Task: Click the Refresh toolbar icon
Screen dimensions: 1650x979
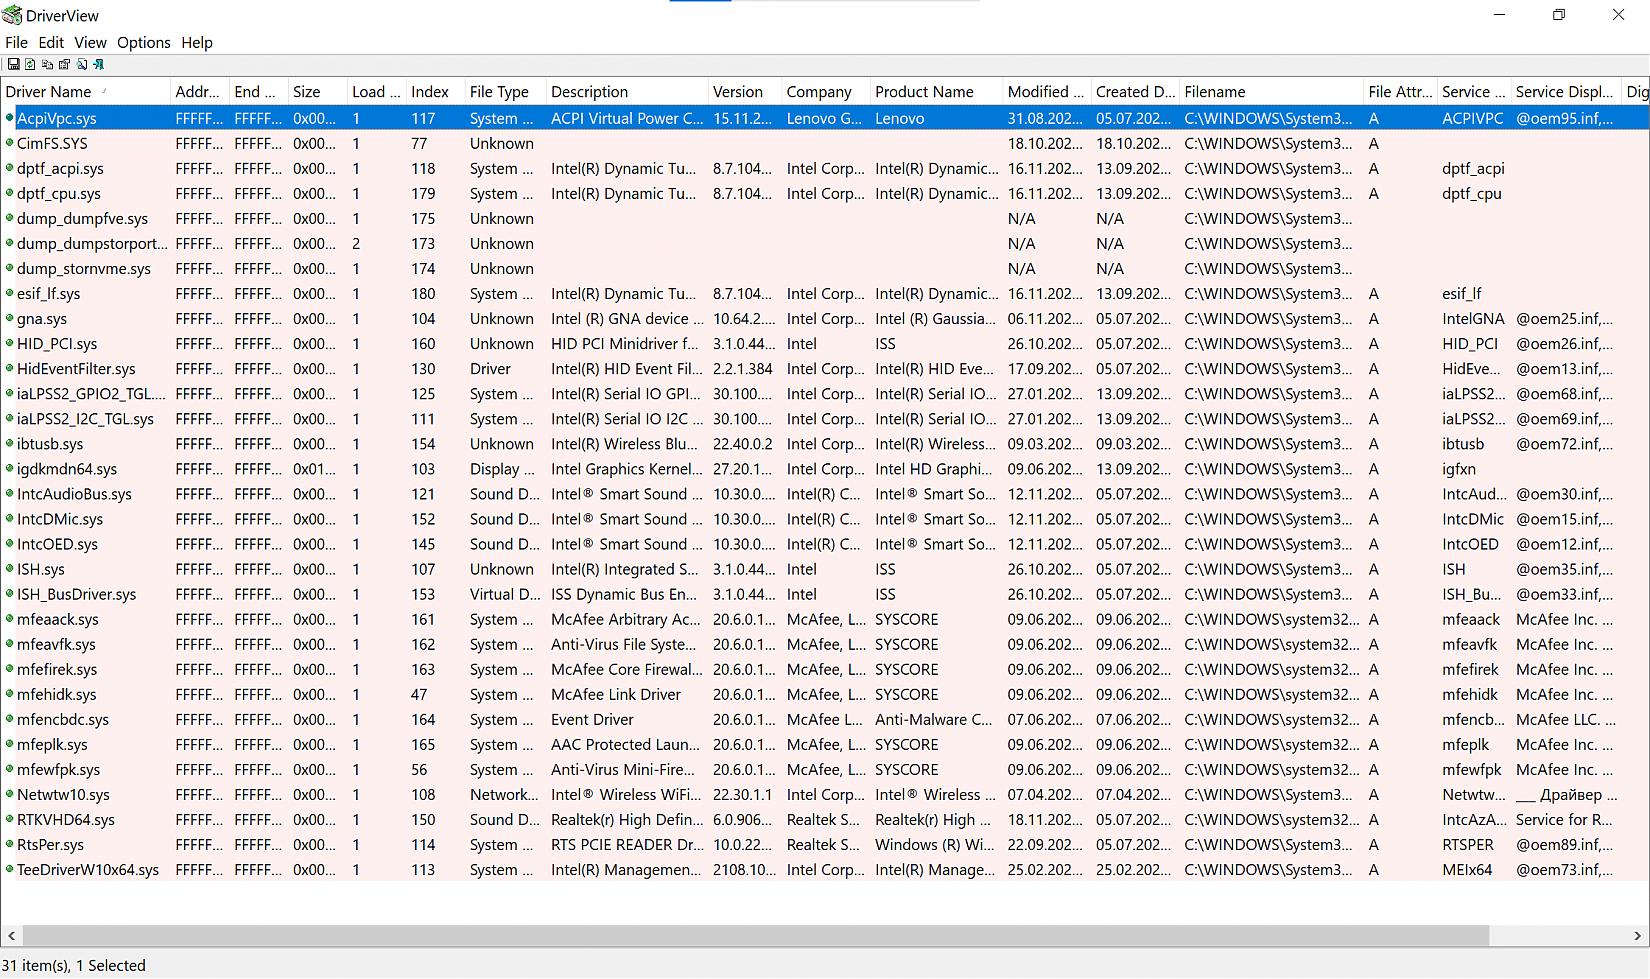Action: pyautogui.click(x=30, y=64)
